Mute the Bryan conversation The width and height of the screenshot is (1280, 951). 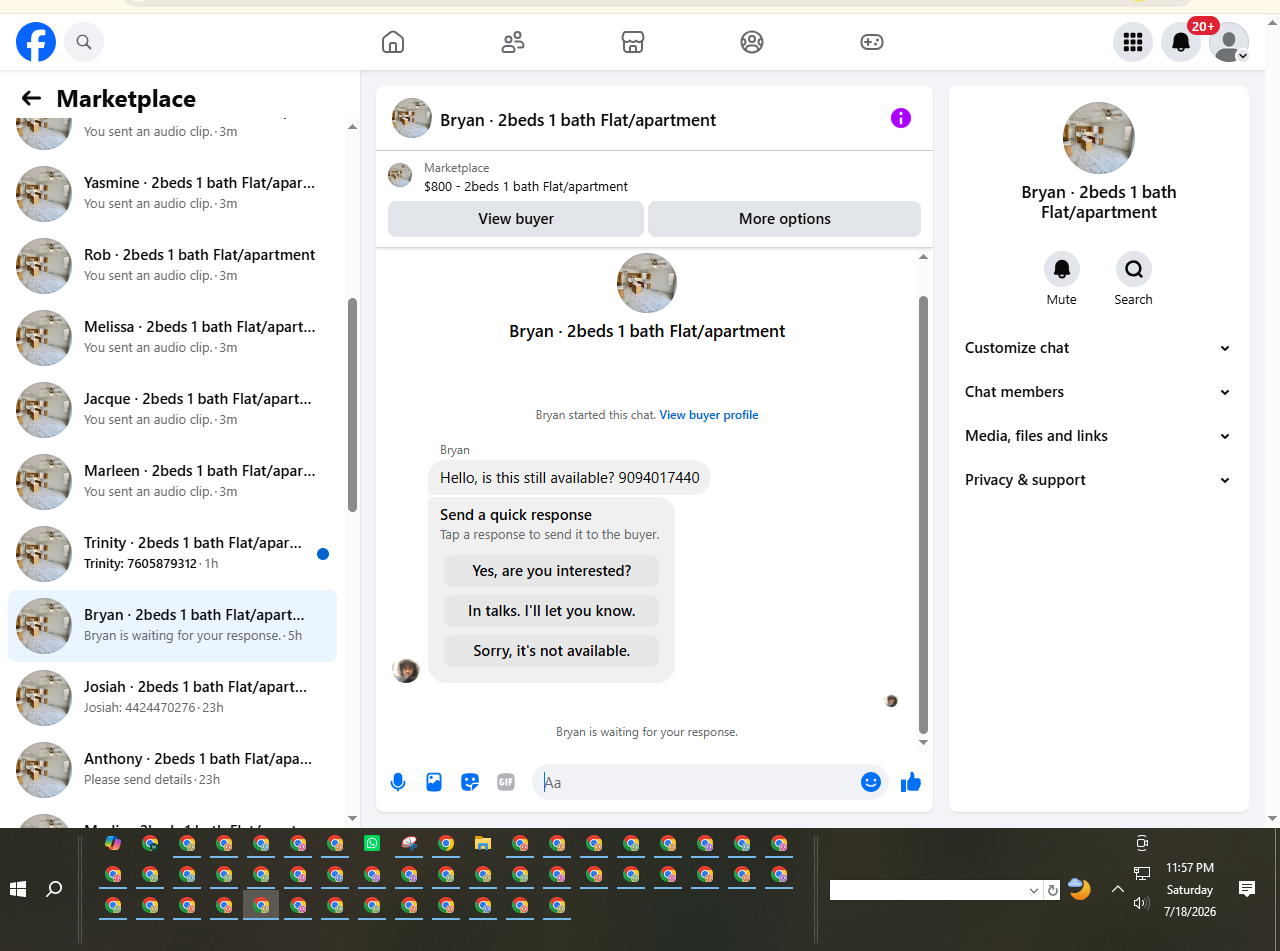point(1062,269)
